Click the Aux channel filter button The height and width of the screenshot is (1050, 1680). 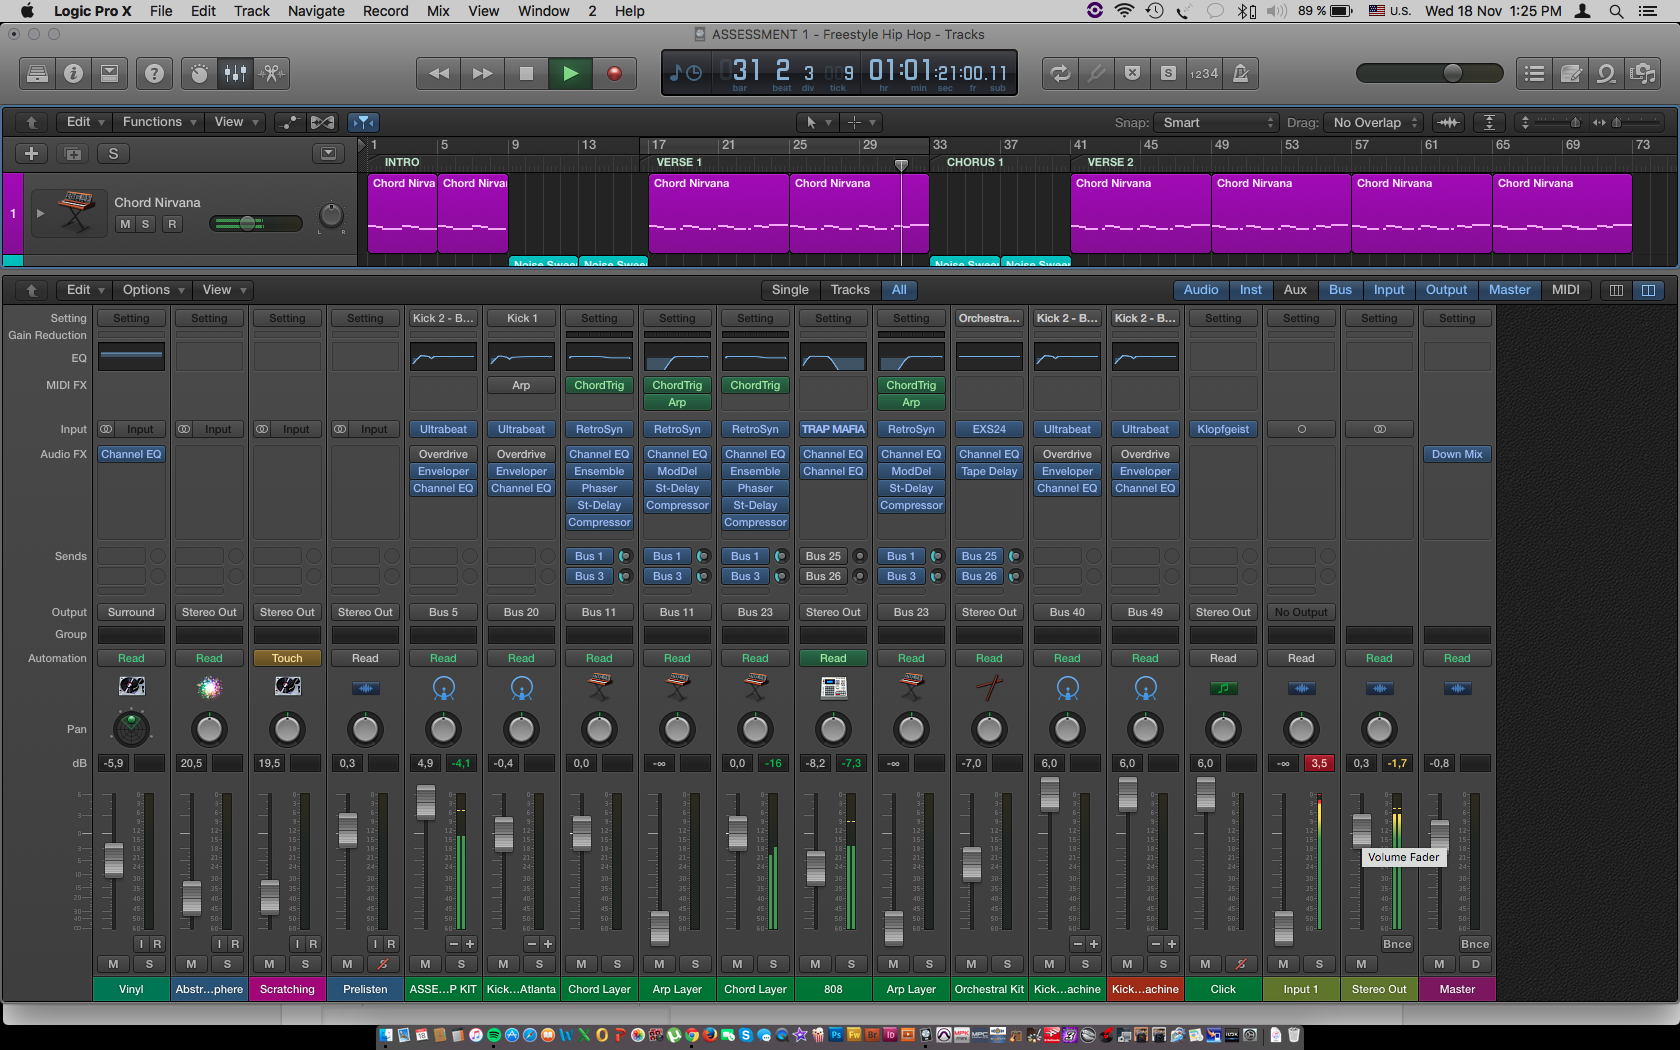pos(1295,290)
